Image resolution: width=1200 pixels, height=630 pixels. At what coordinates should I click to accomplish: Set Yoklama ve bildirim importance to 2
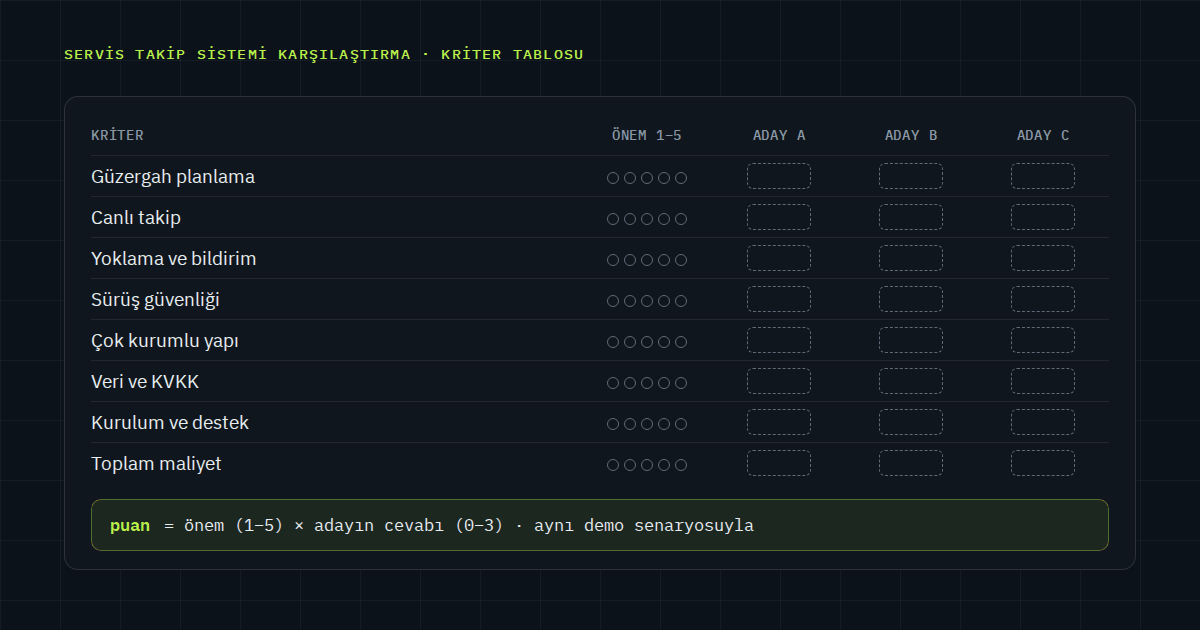630,260
